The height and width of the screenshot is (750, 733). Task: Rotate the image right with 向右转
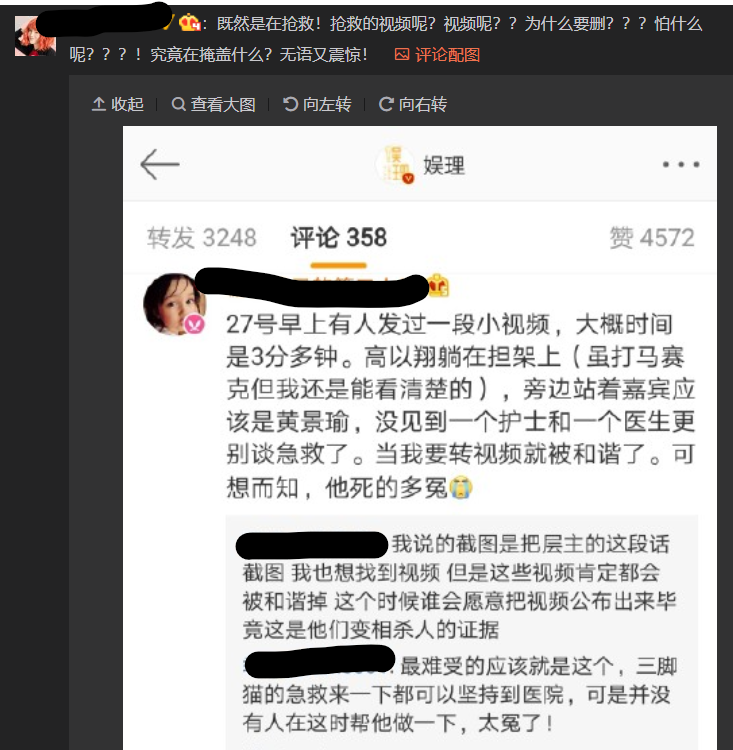click(413, 104)
